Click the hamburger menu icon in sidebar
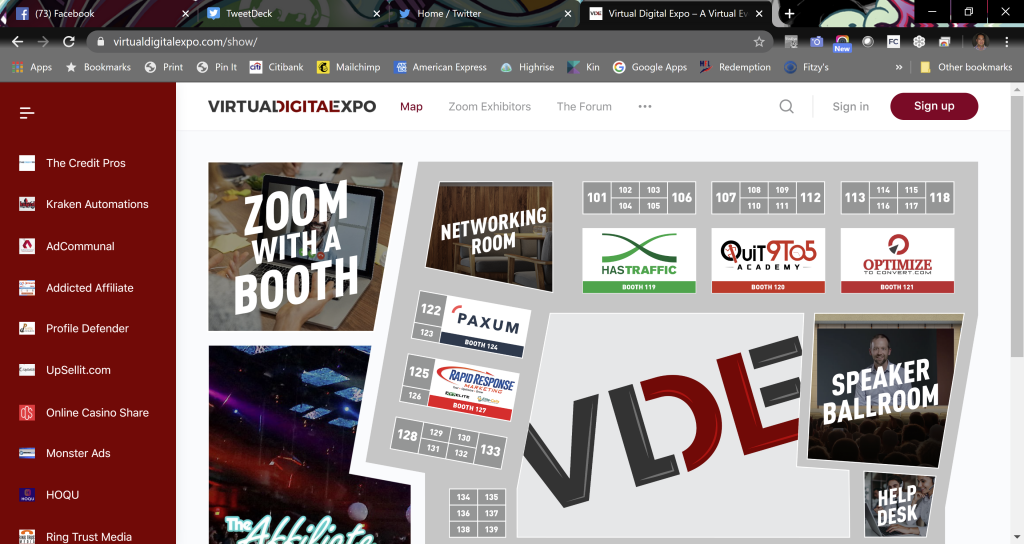The width and height of the screenshot is (1024, 544). click(x=27, y=113)
